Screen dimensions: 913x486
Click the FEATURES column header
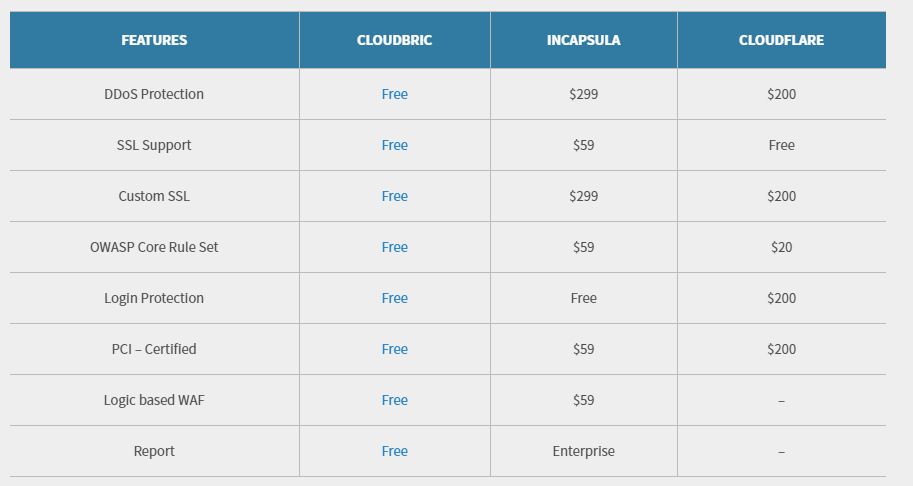(154, 40)
